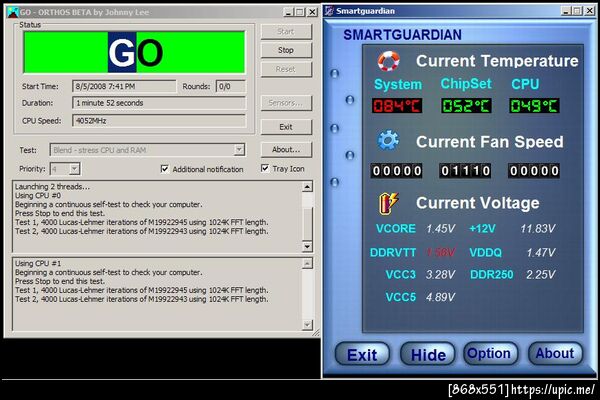Click the DDR250 2.25V value

[540, 274]
